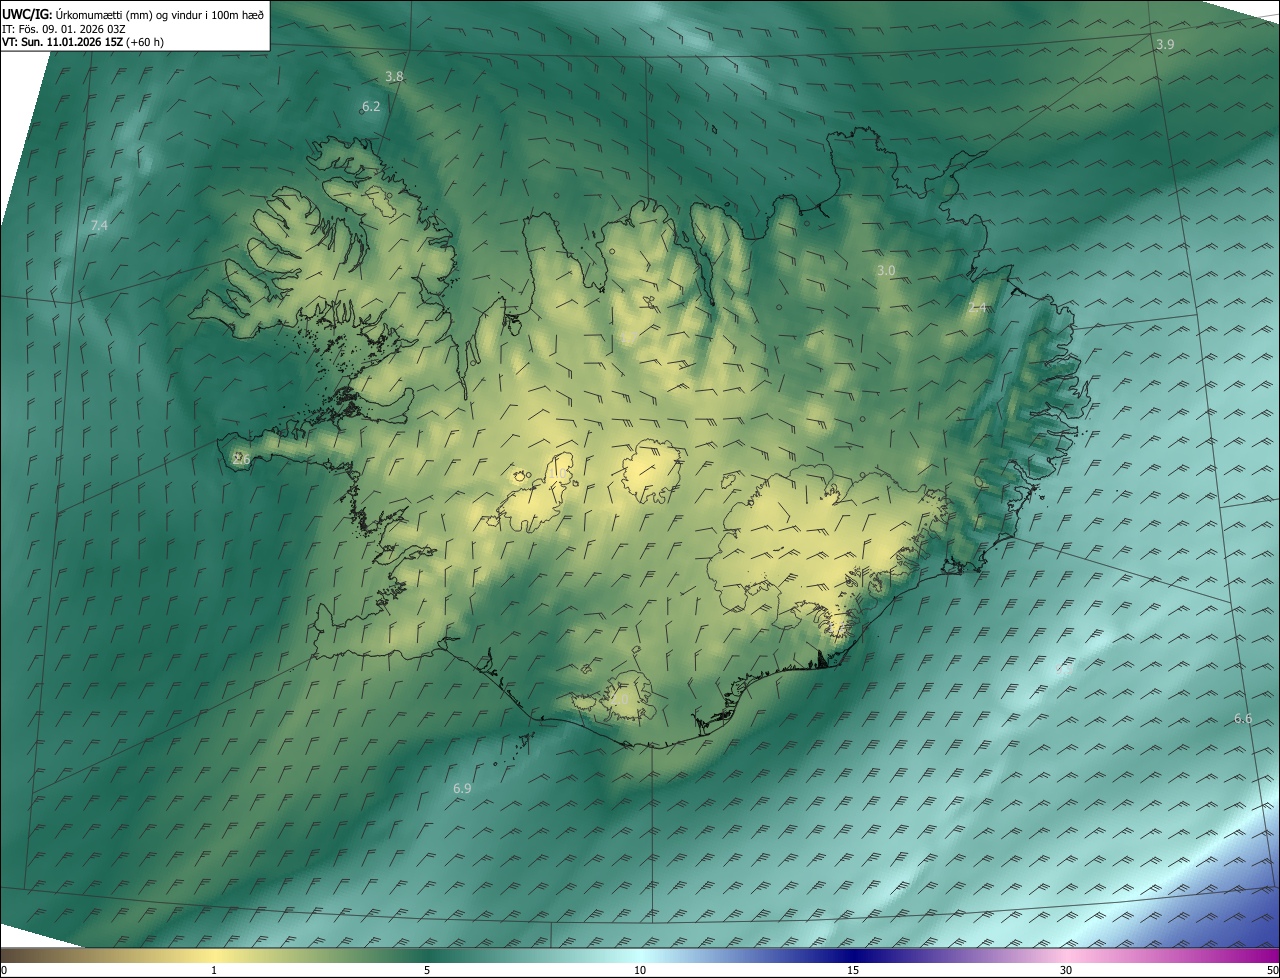Click the 30 tick on the colour scale
Image resolution: width=1280 pixels, height=978 pixels.
pyautogui.click(x=1066, y=971)
